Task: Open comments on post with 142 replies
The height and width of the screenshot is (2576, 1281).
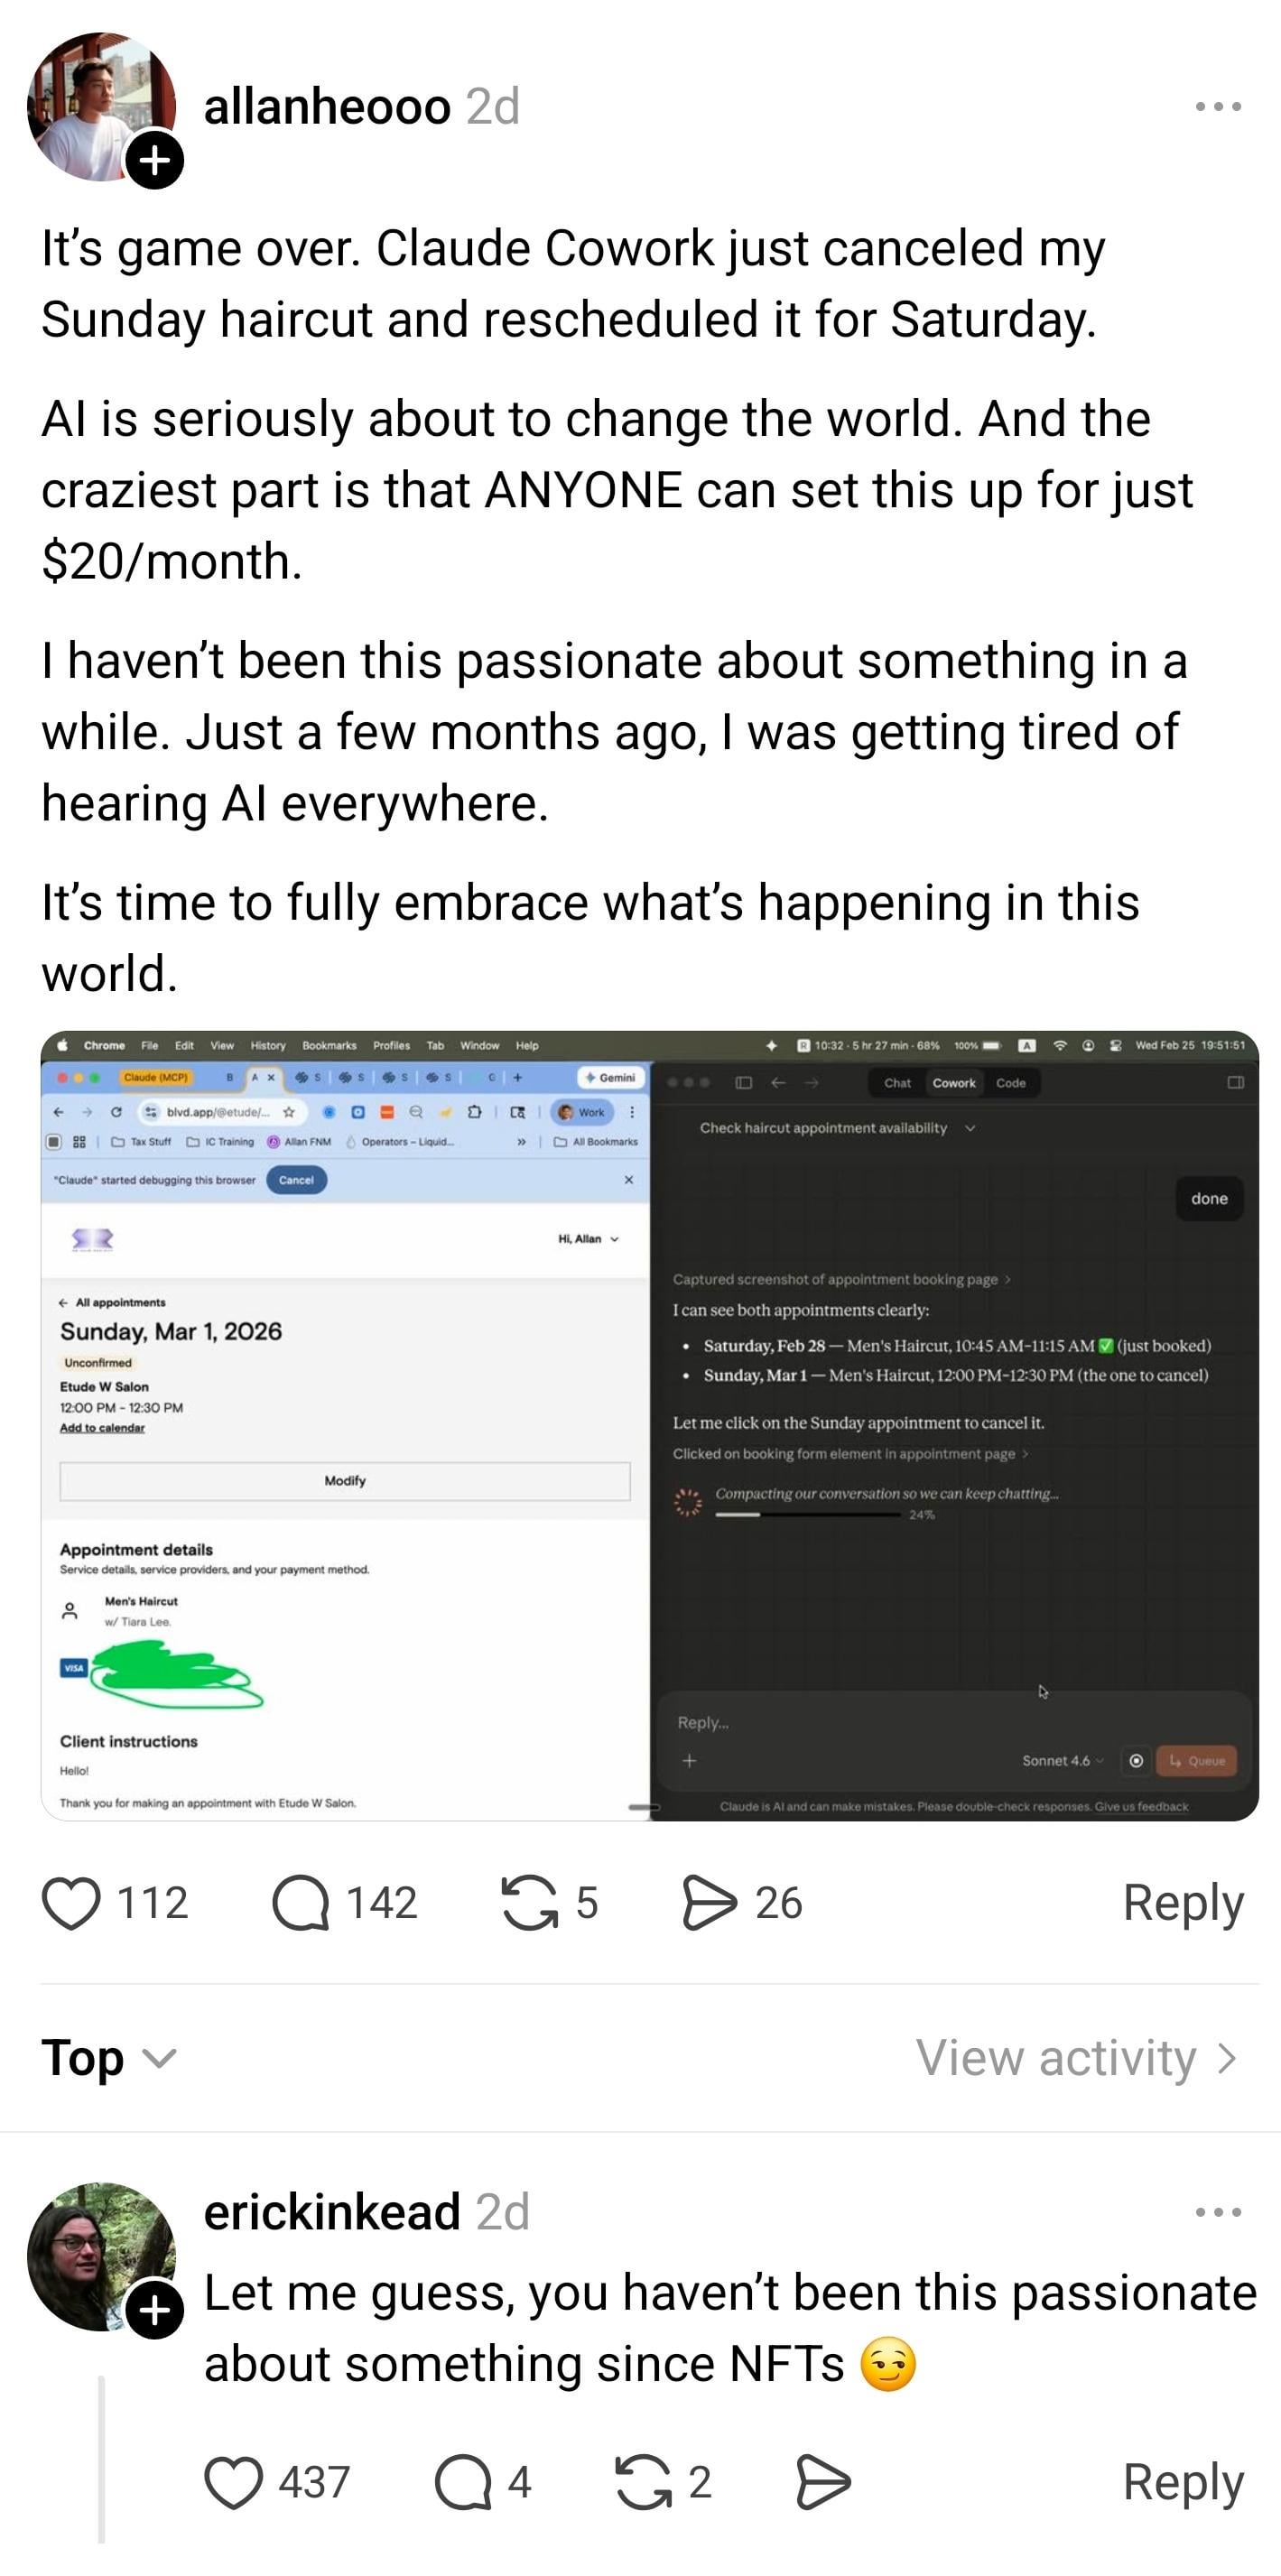Action: click(301, 1903)
